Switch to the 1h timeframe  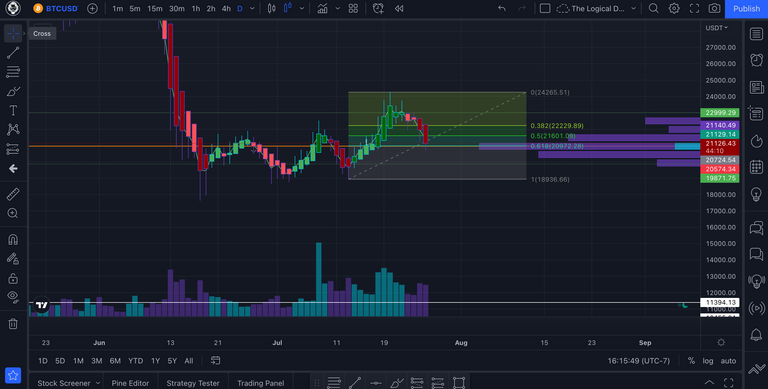(x=195, y=8)
